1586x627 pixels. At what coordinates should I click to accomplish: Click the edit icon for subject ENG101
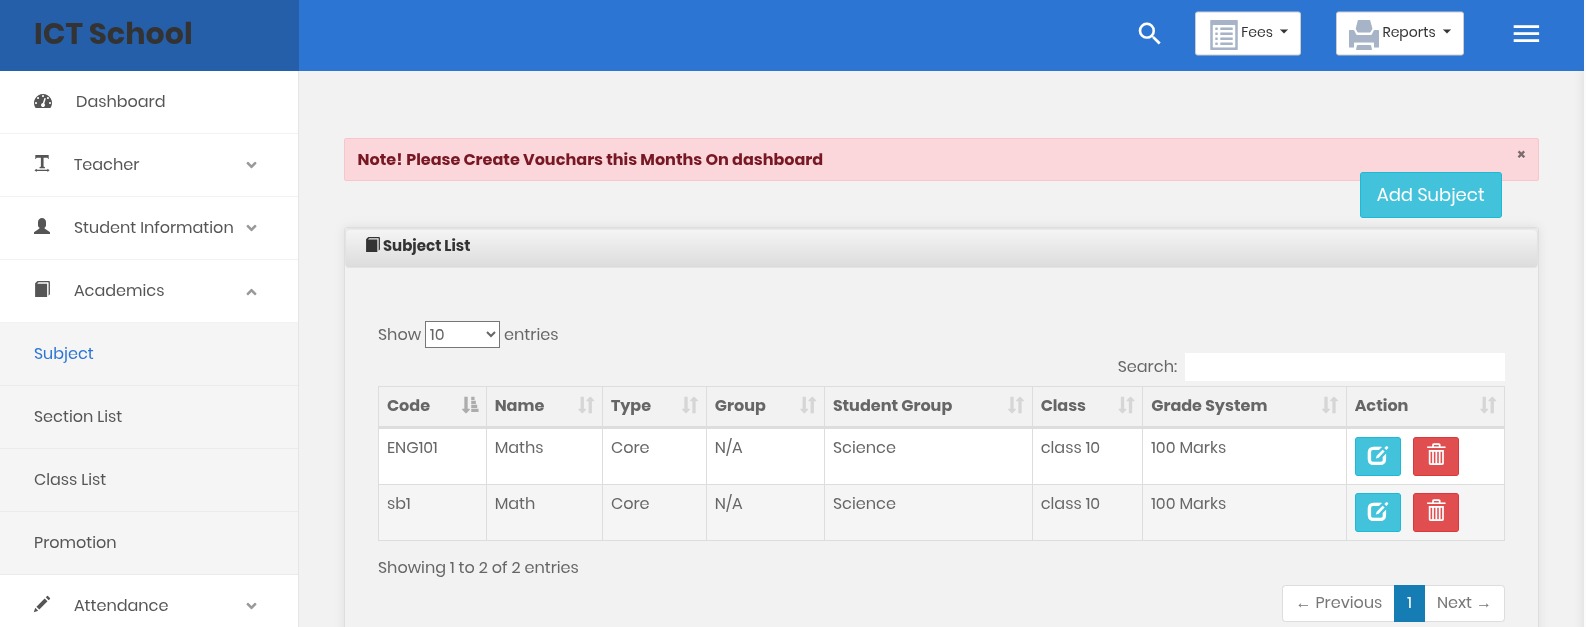[1377, 456]
